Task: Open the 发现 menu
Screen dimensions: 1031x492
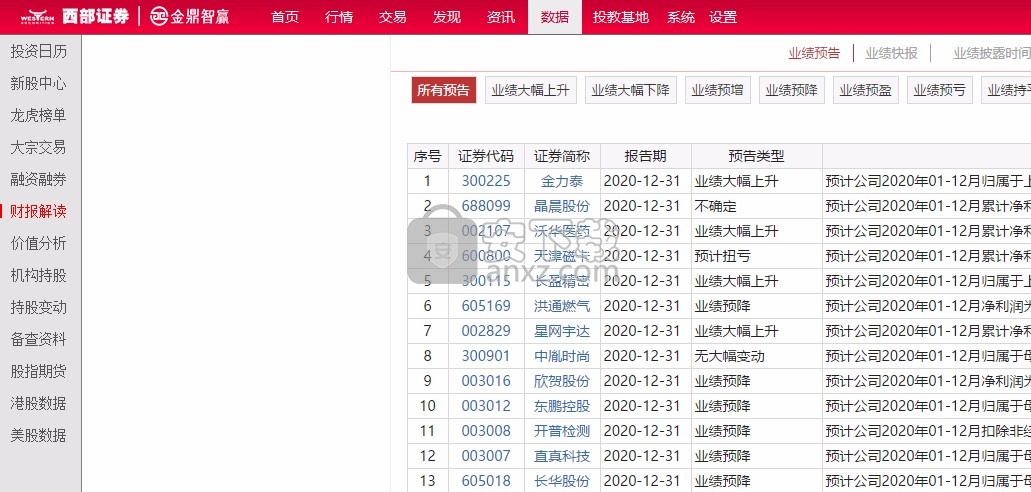Action: (x=446, y=17)
